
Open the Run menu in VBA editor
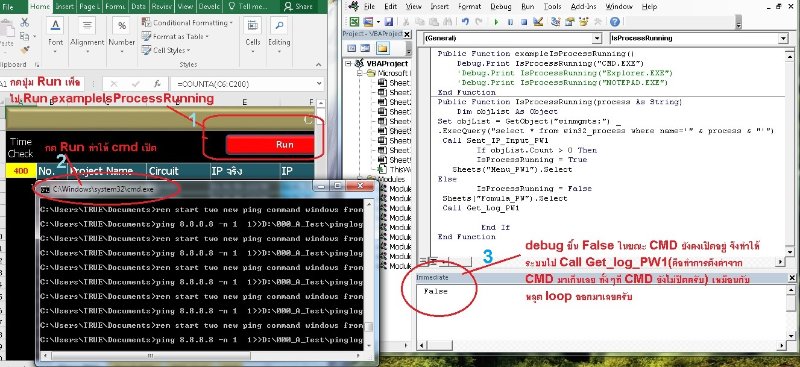click(528, 7)
